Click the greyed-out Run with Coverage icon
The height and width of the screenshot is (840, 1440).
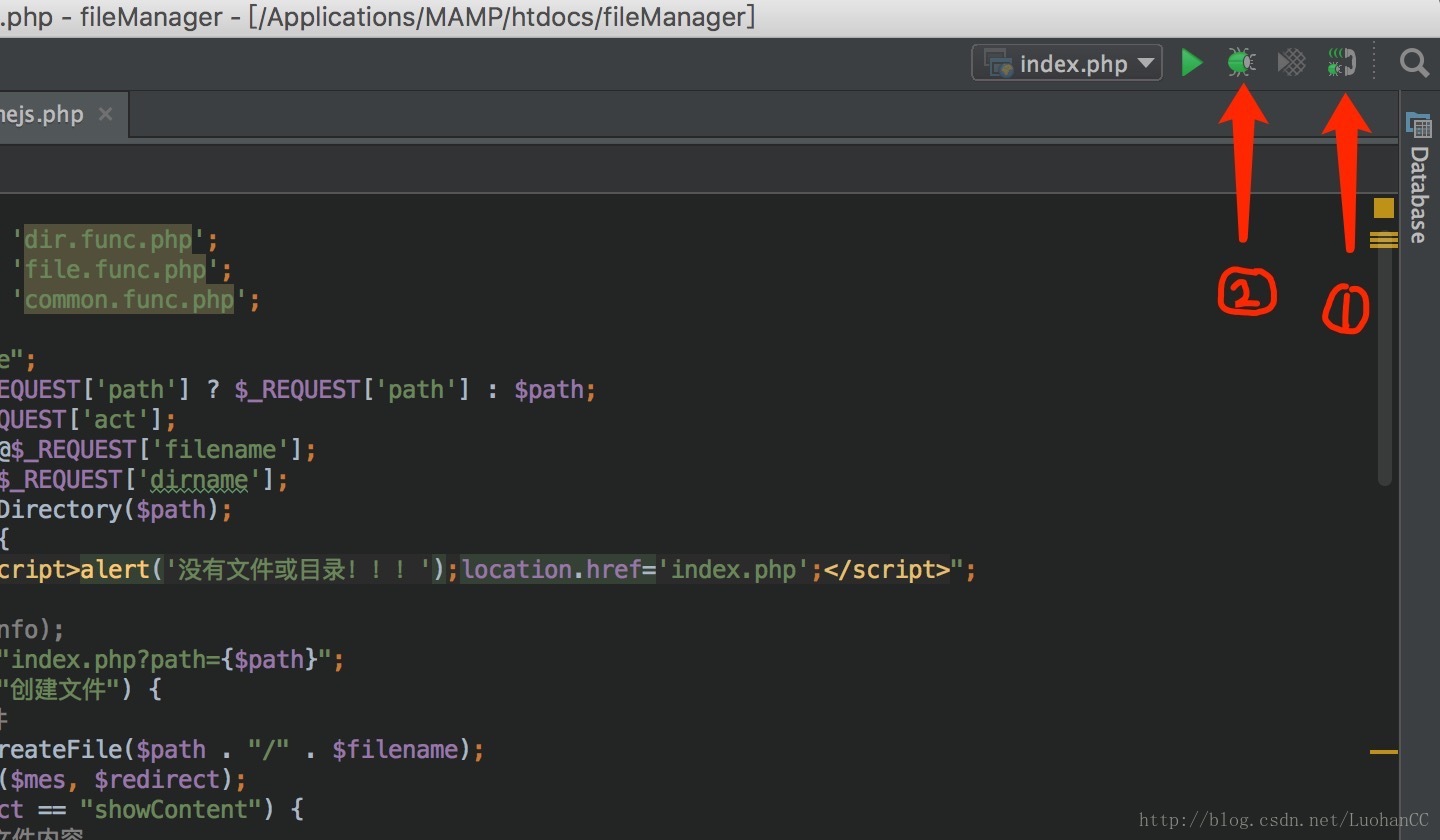click(x=1292, y=63)
